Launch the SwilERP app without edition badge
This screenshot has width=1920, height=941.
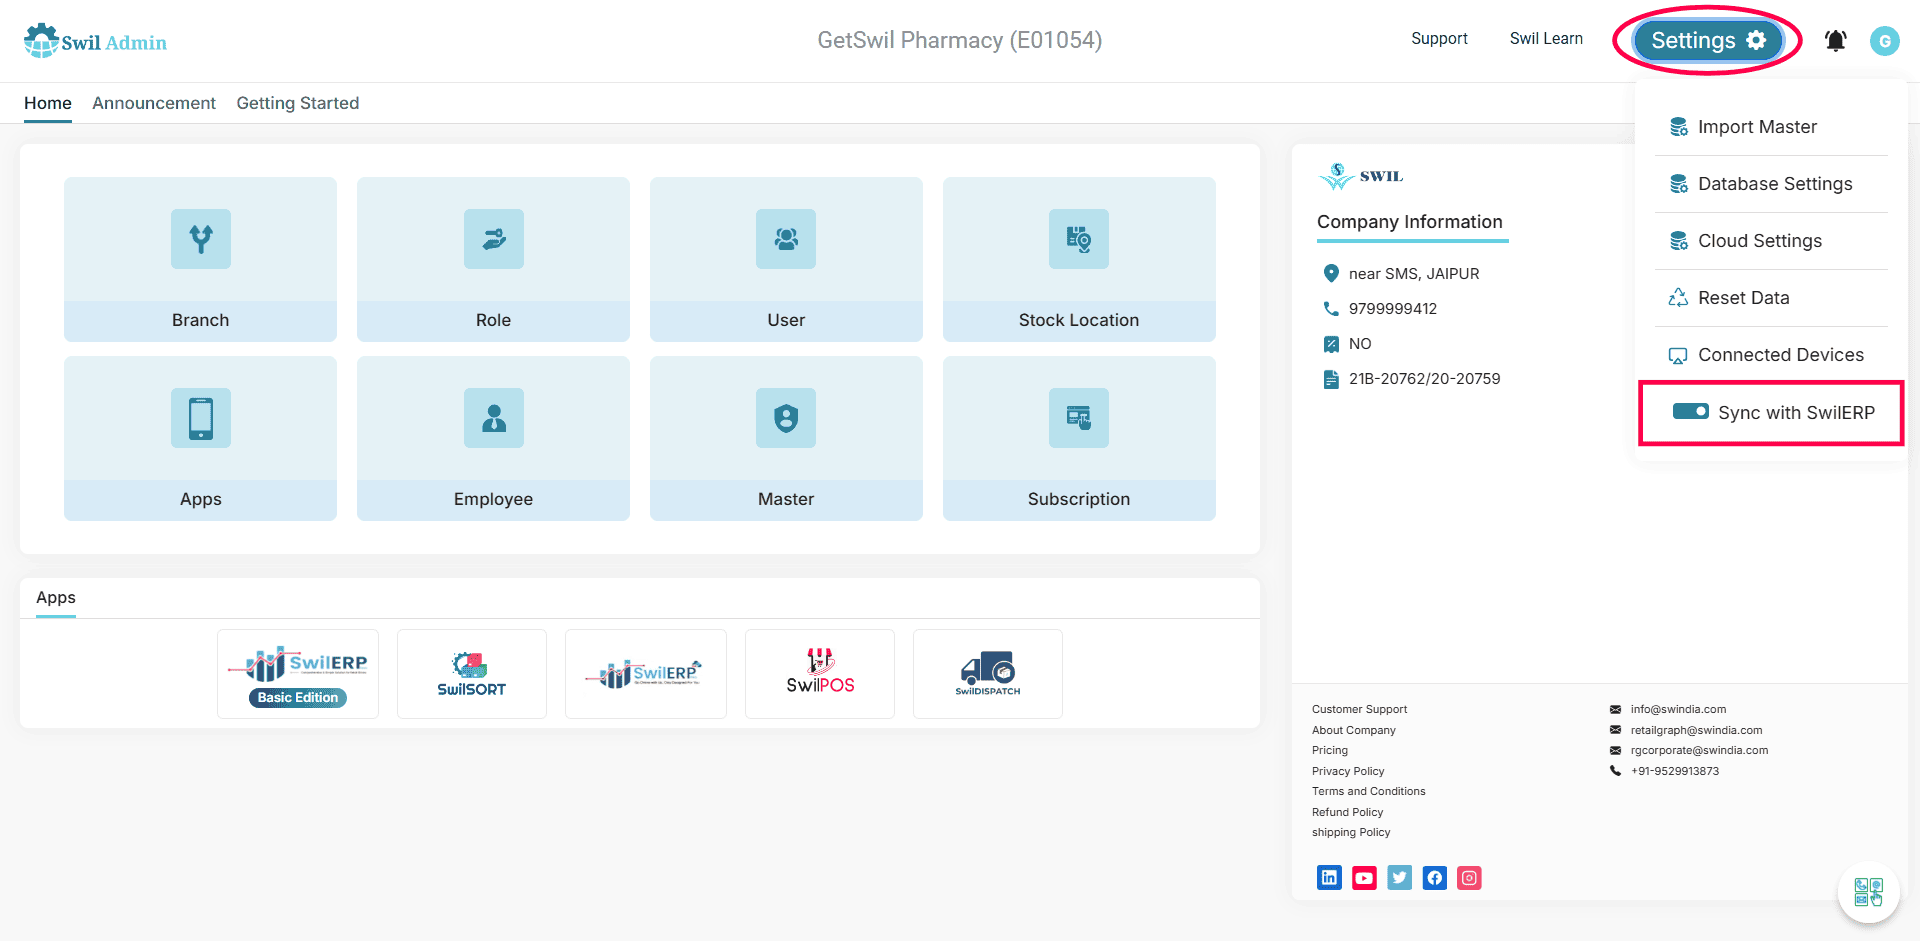(646, 674)
